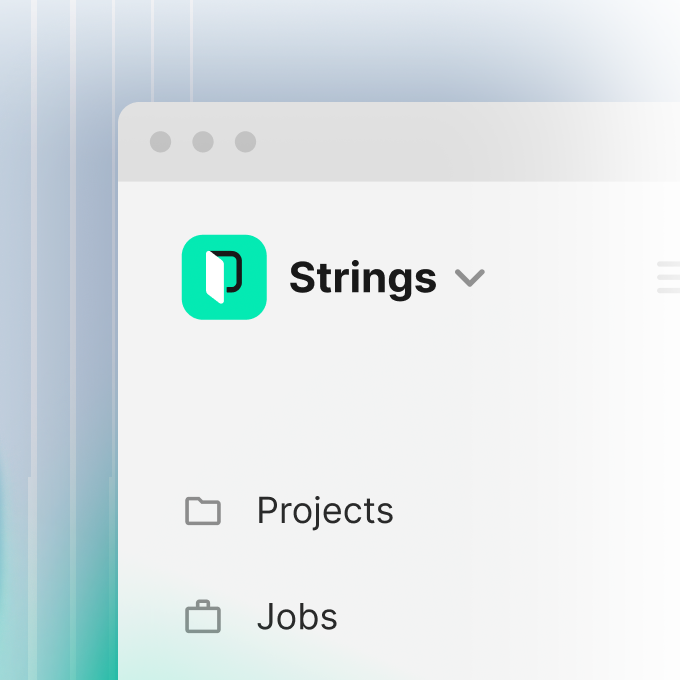680x680 pixels.
Task: Click the wallpaper area above the window
Action: [x=400, y=50]
